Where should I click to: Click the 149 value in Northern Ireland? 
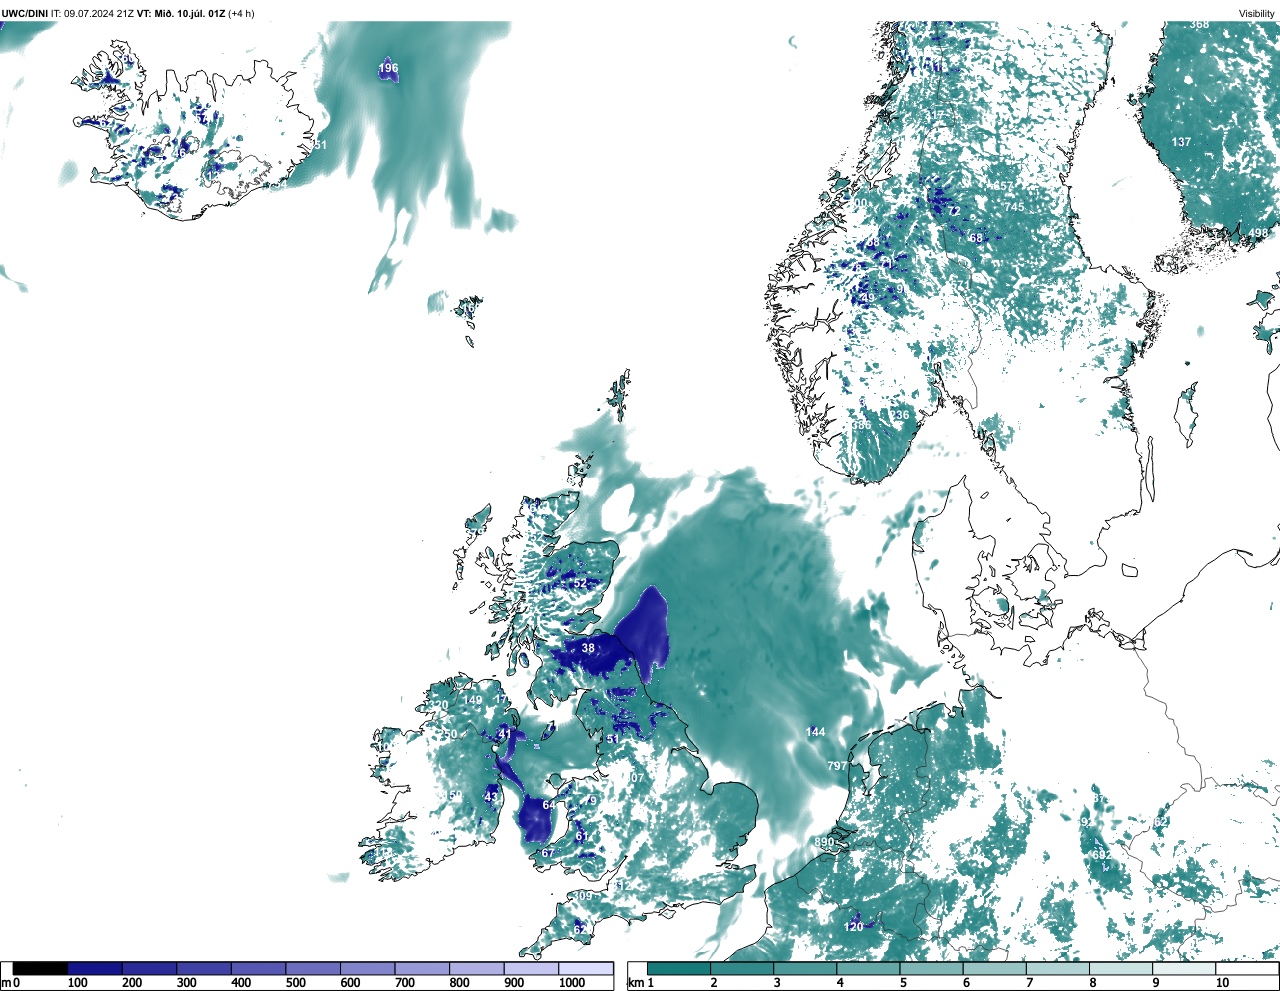pyautogui.click(x=473, y=701)
